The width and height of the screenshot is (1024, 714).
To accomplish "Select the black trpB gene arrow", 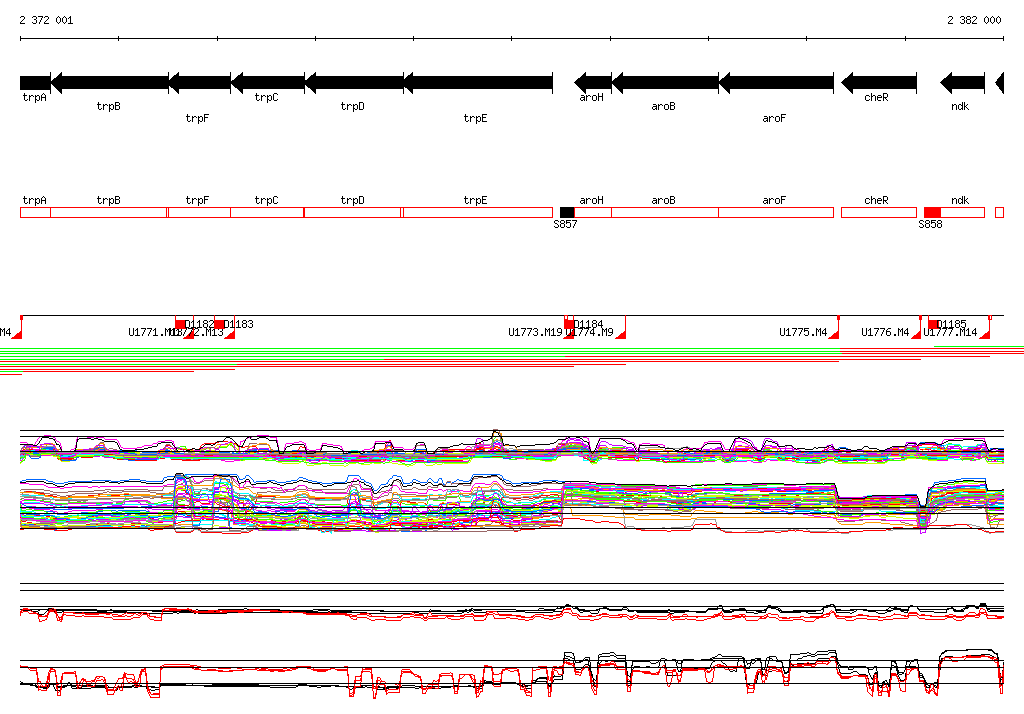I will point(110,83).
